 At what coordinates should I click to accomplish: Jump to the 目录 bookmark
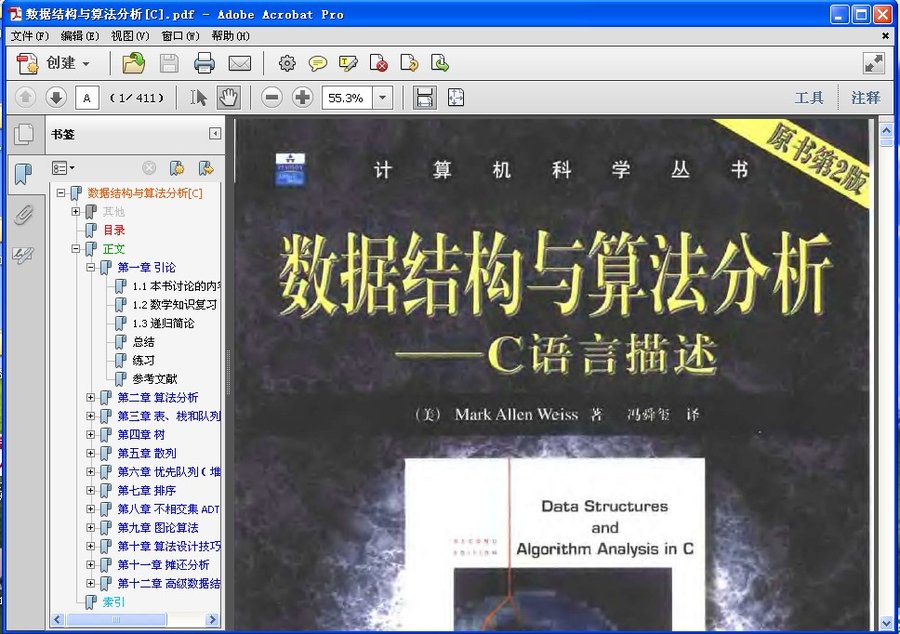coord(114,230)
